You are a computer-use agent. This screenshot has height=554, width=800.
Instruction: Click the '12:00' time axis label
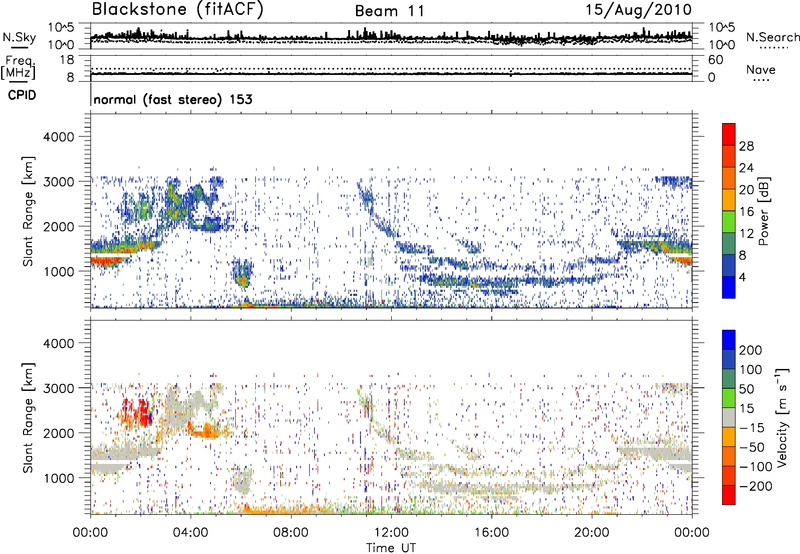[391, 533]
